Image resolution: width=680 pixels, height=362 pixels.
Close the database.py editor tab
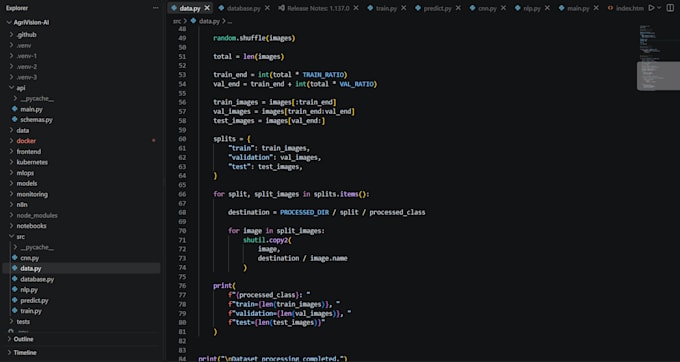(267, 8)
